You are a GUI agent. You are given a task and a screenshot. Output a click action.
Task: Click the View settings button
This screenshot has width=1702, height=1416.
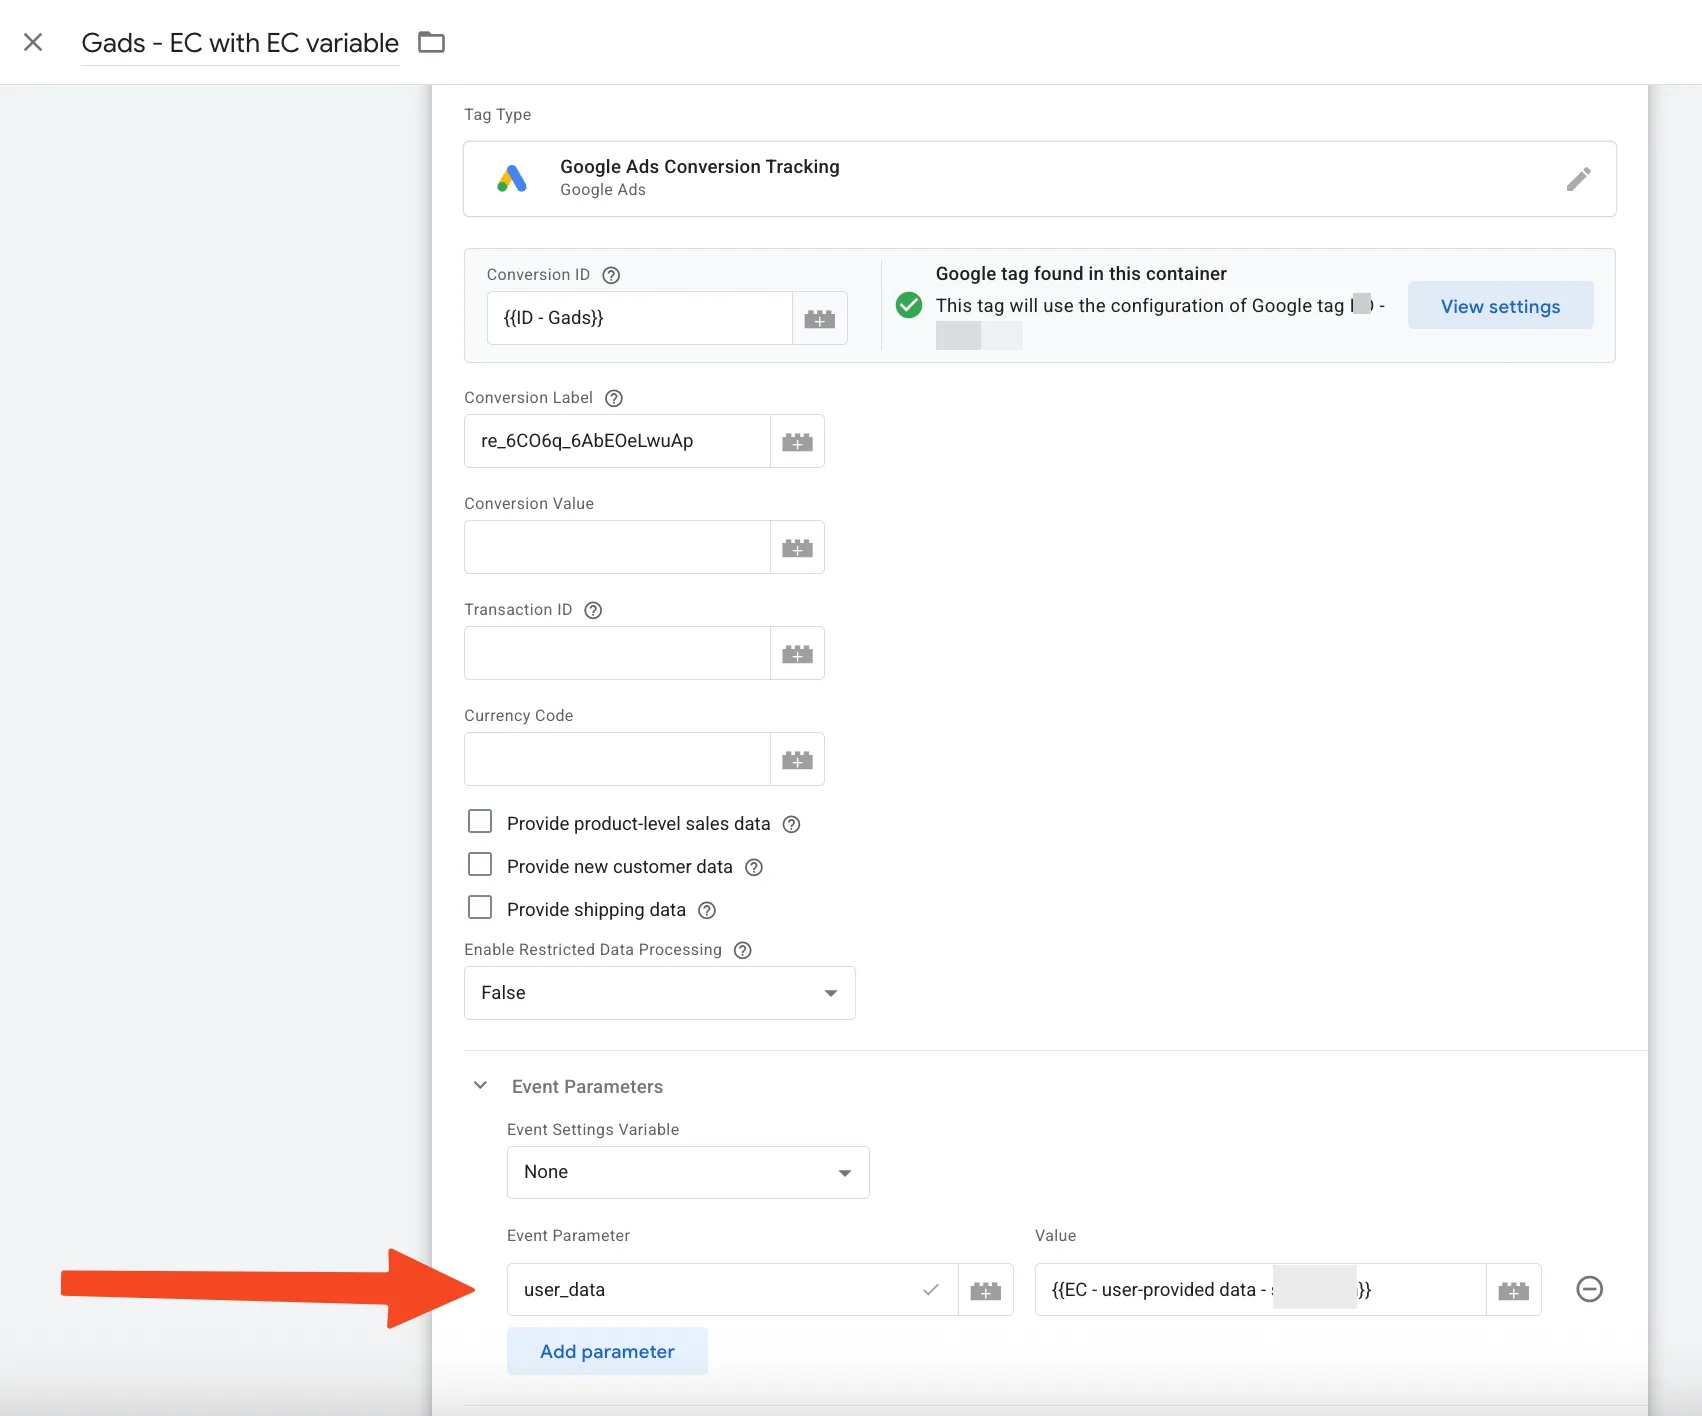[1500, 306]
